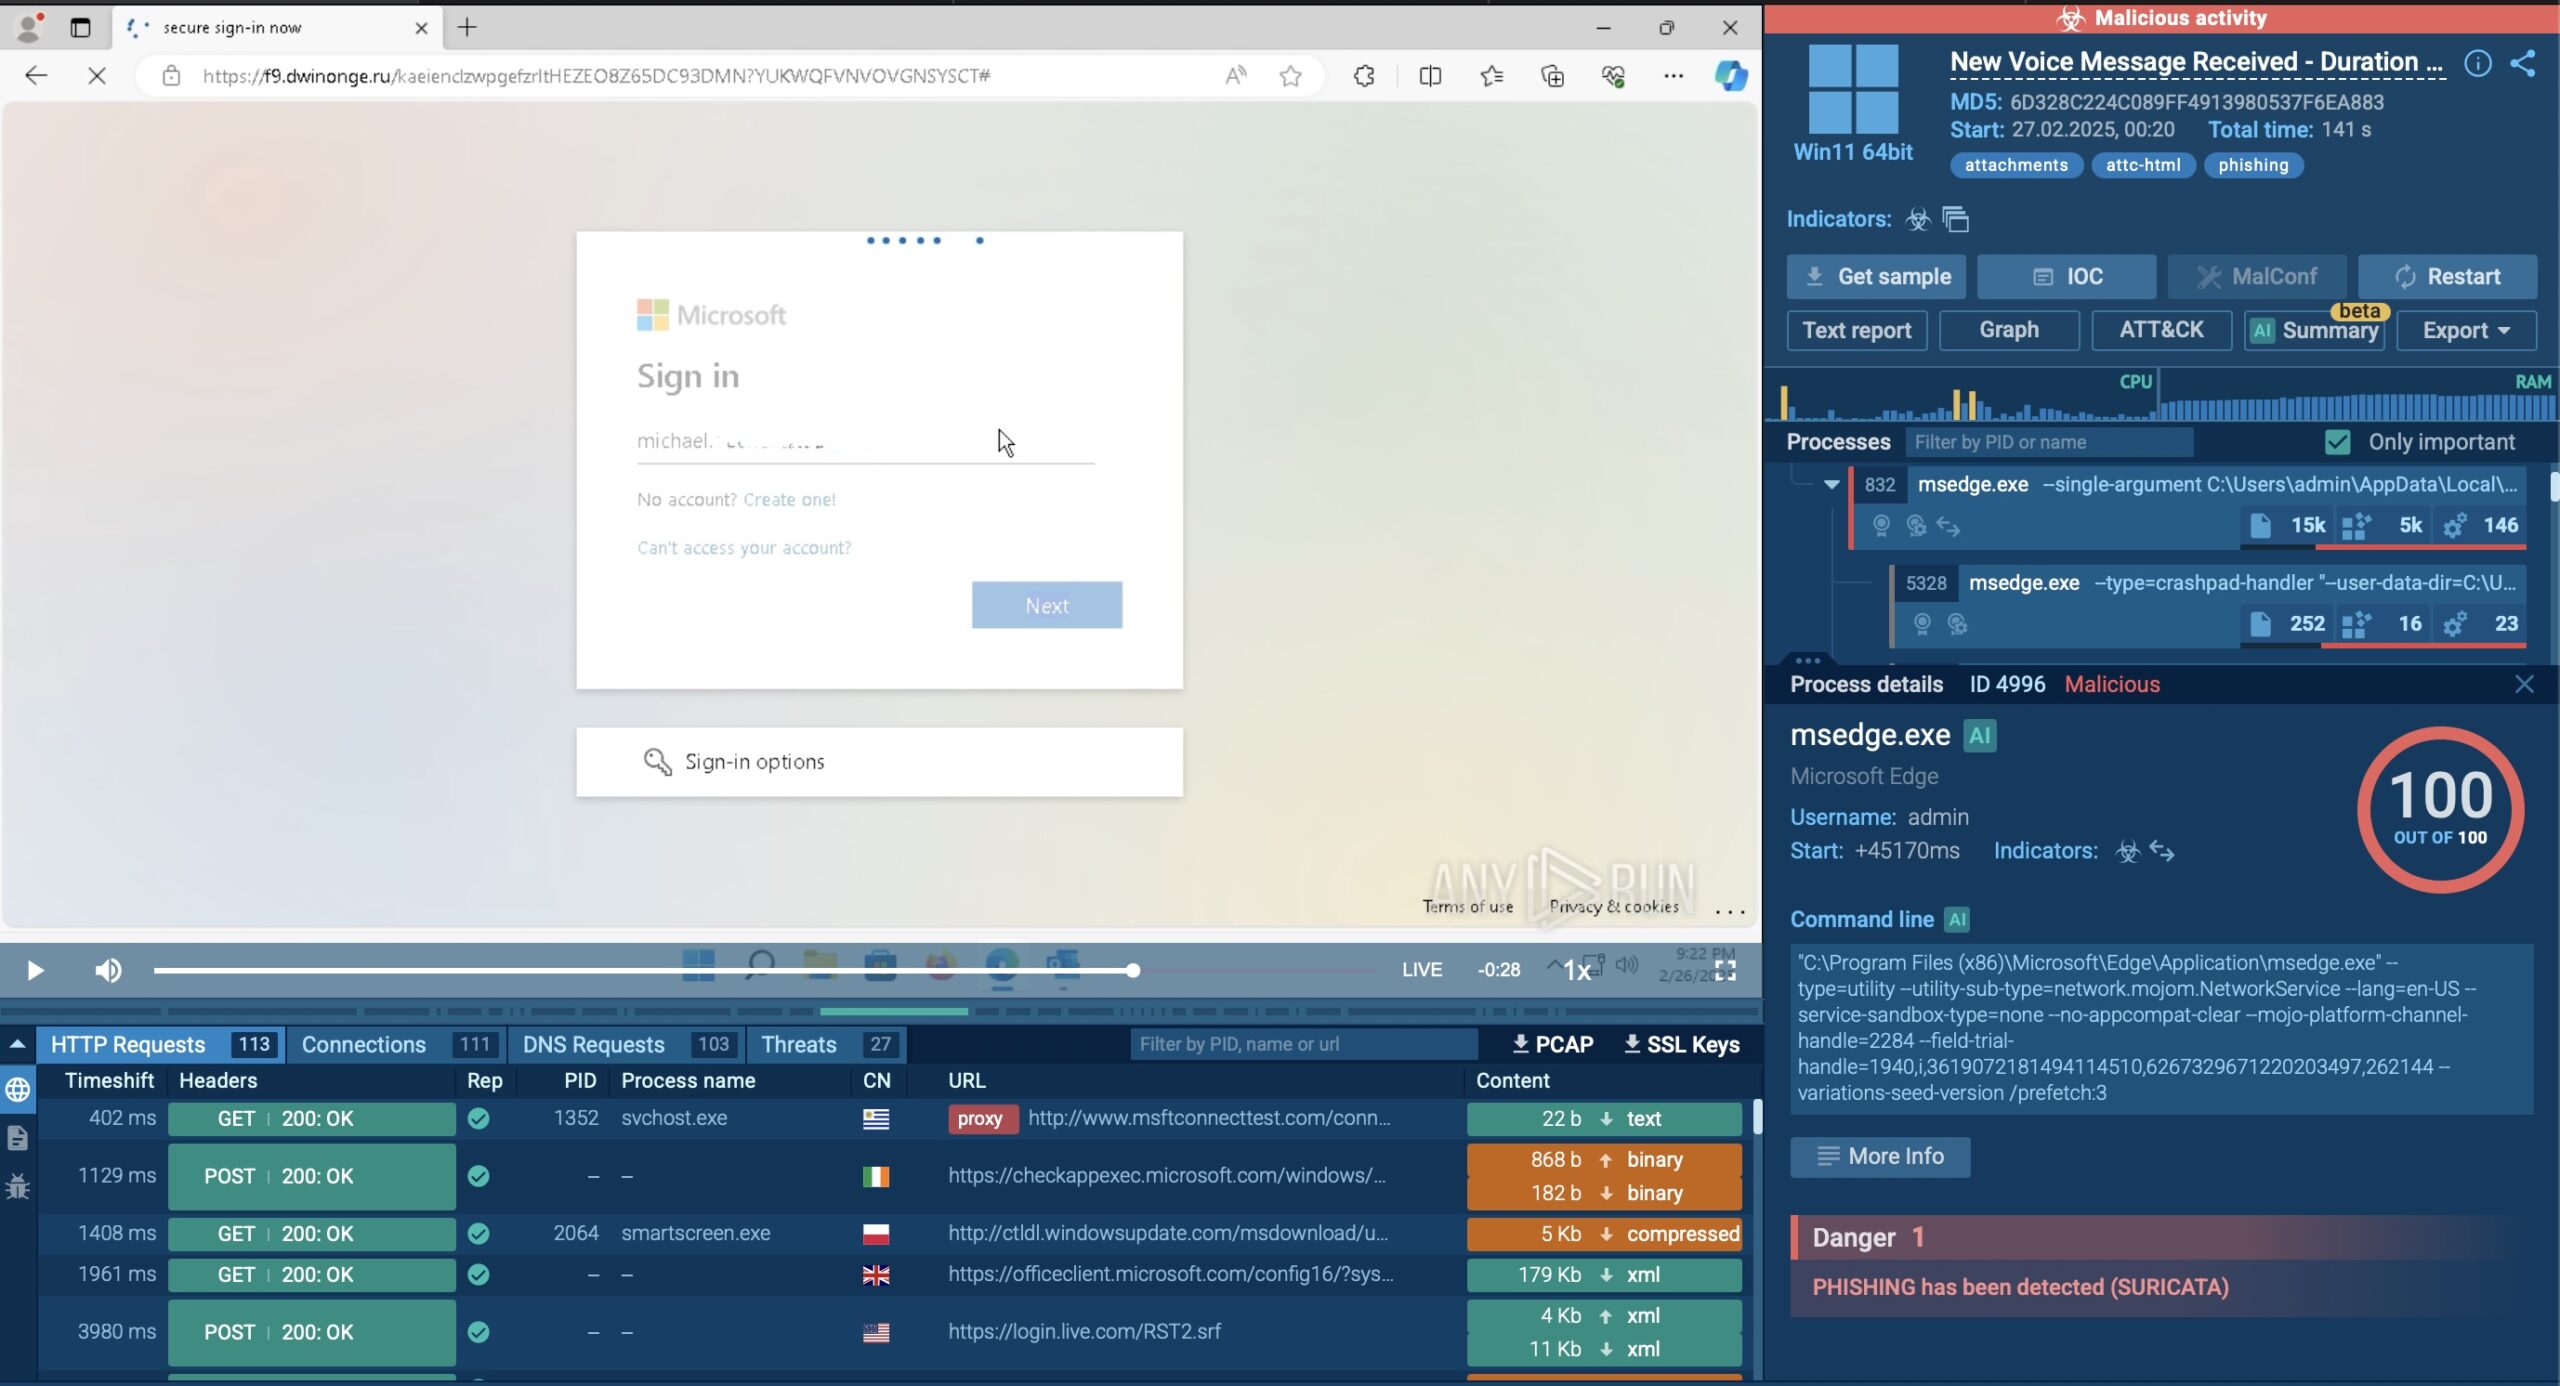Click Filter by PID or name field
Viewport: 2560px width, 1386px height.
click(2049, 442)
